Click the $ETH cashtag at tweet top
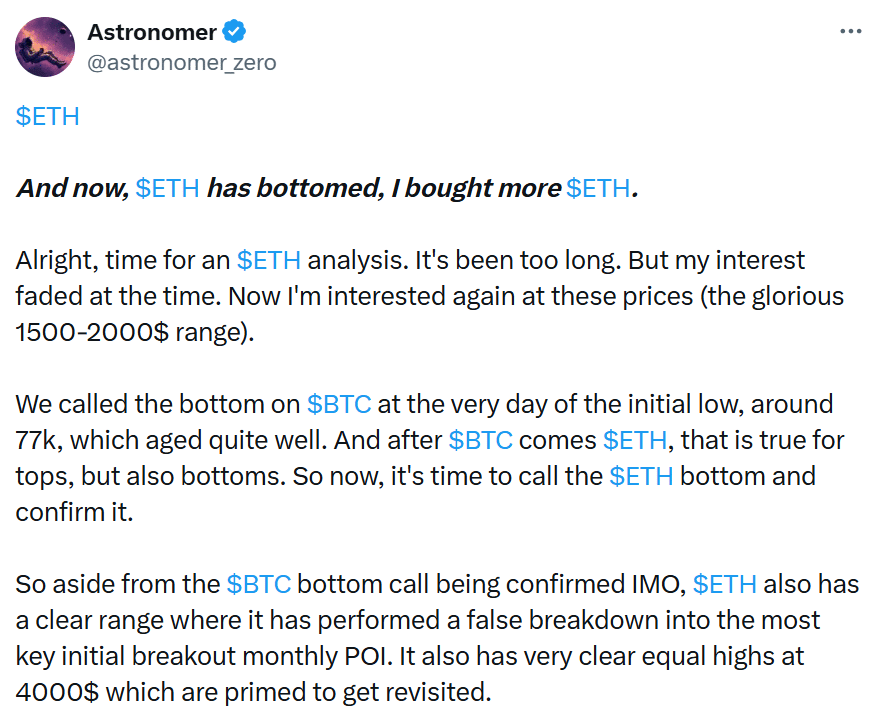Screen dimensions: 881x714 click(x=48, y=116)
